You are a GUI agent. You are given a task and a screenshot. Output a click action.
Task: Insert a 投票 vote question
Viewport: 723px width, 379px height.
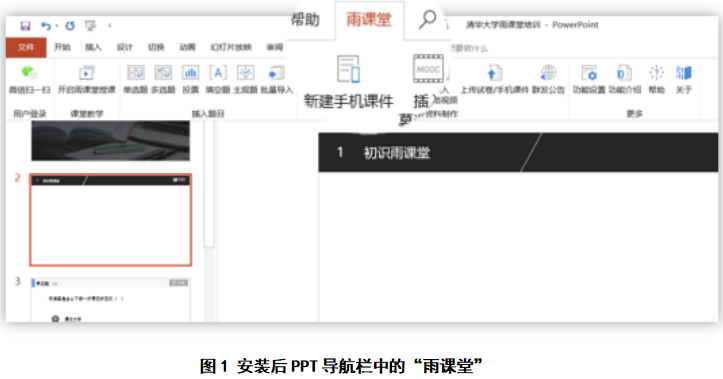coord(190,79)
